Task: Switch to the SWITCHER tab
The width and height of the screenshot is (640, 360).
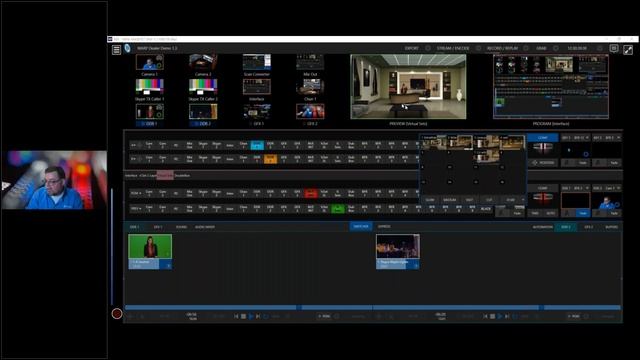Action: pos(360,227)
